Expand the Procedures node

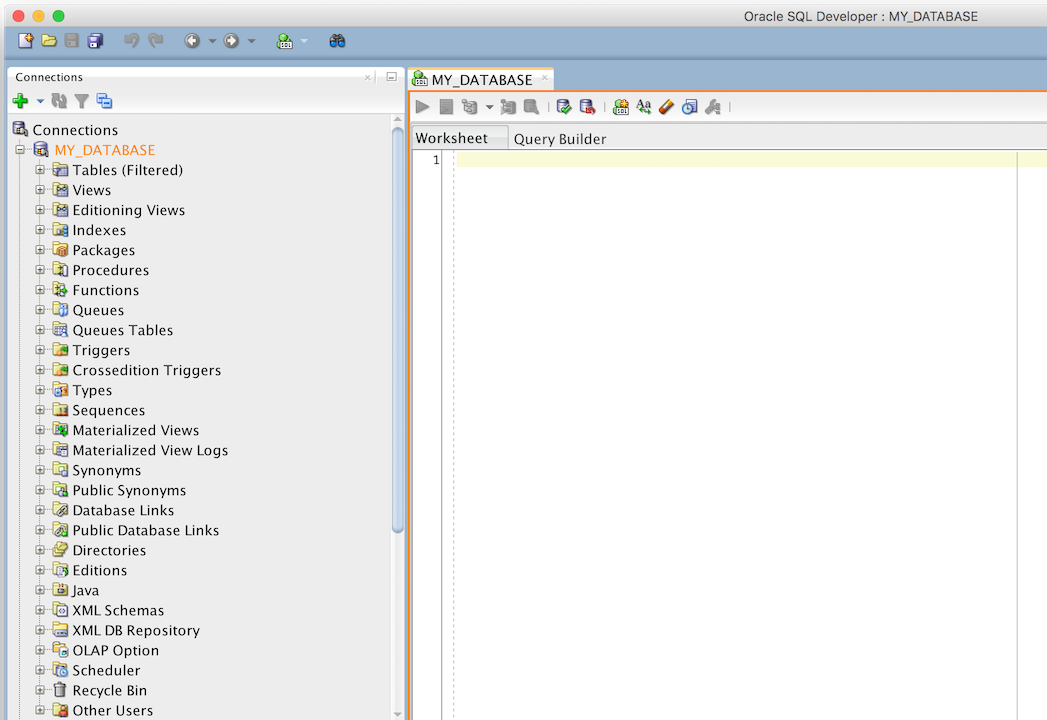tap(40, 270)
